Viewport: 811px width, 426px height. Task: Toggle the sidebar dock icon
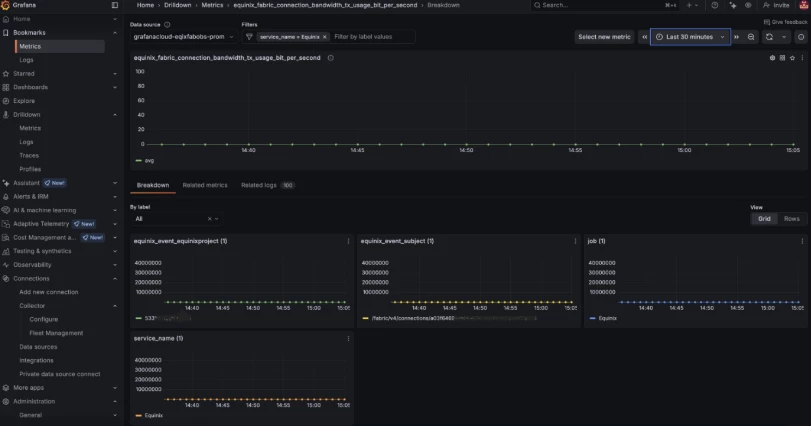pyautogui.click(x=115, y=5)
